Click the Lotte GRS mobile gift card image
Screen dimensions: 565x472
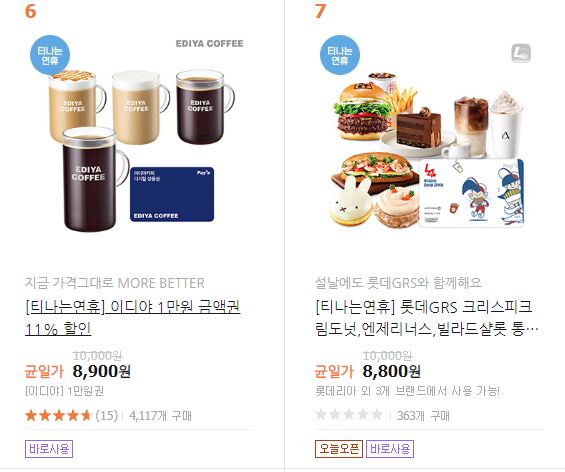click(472, 193)
